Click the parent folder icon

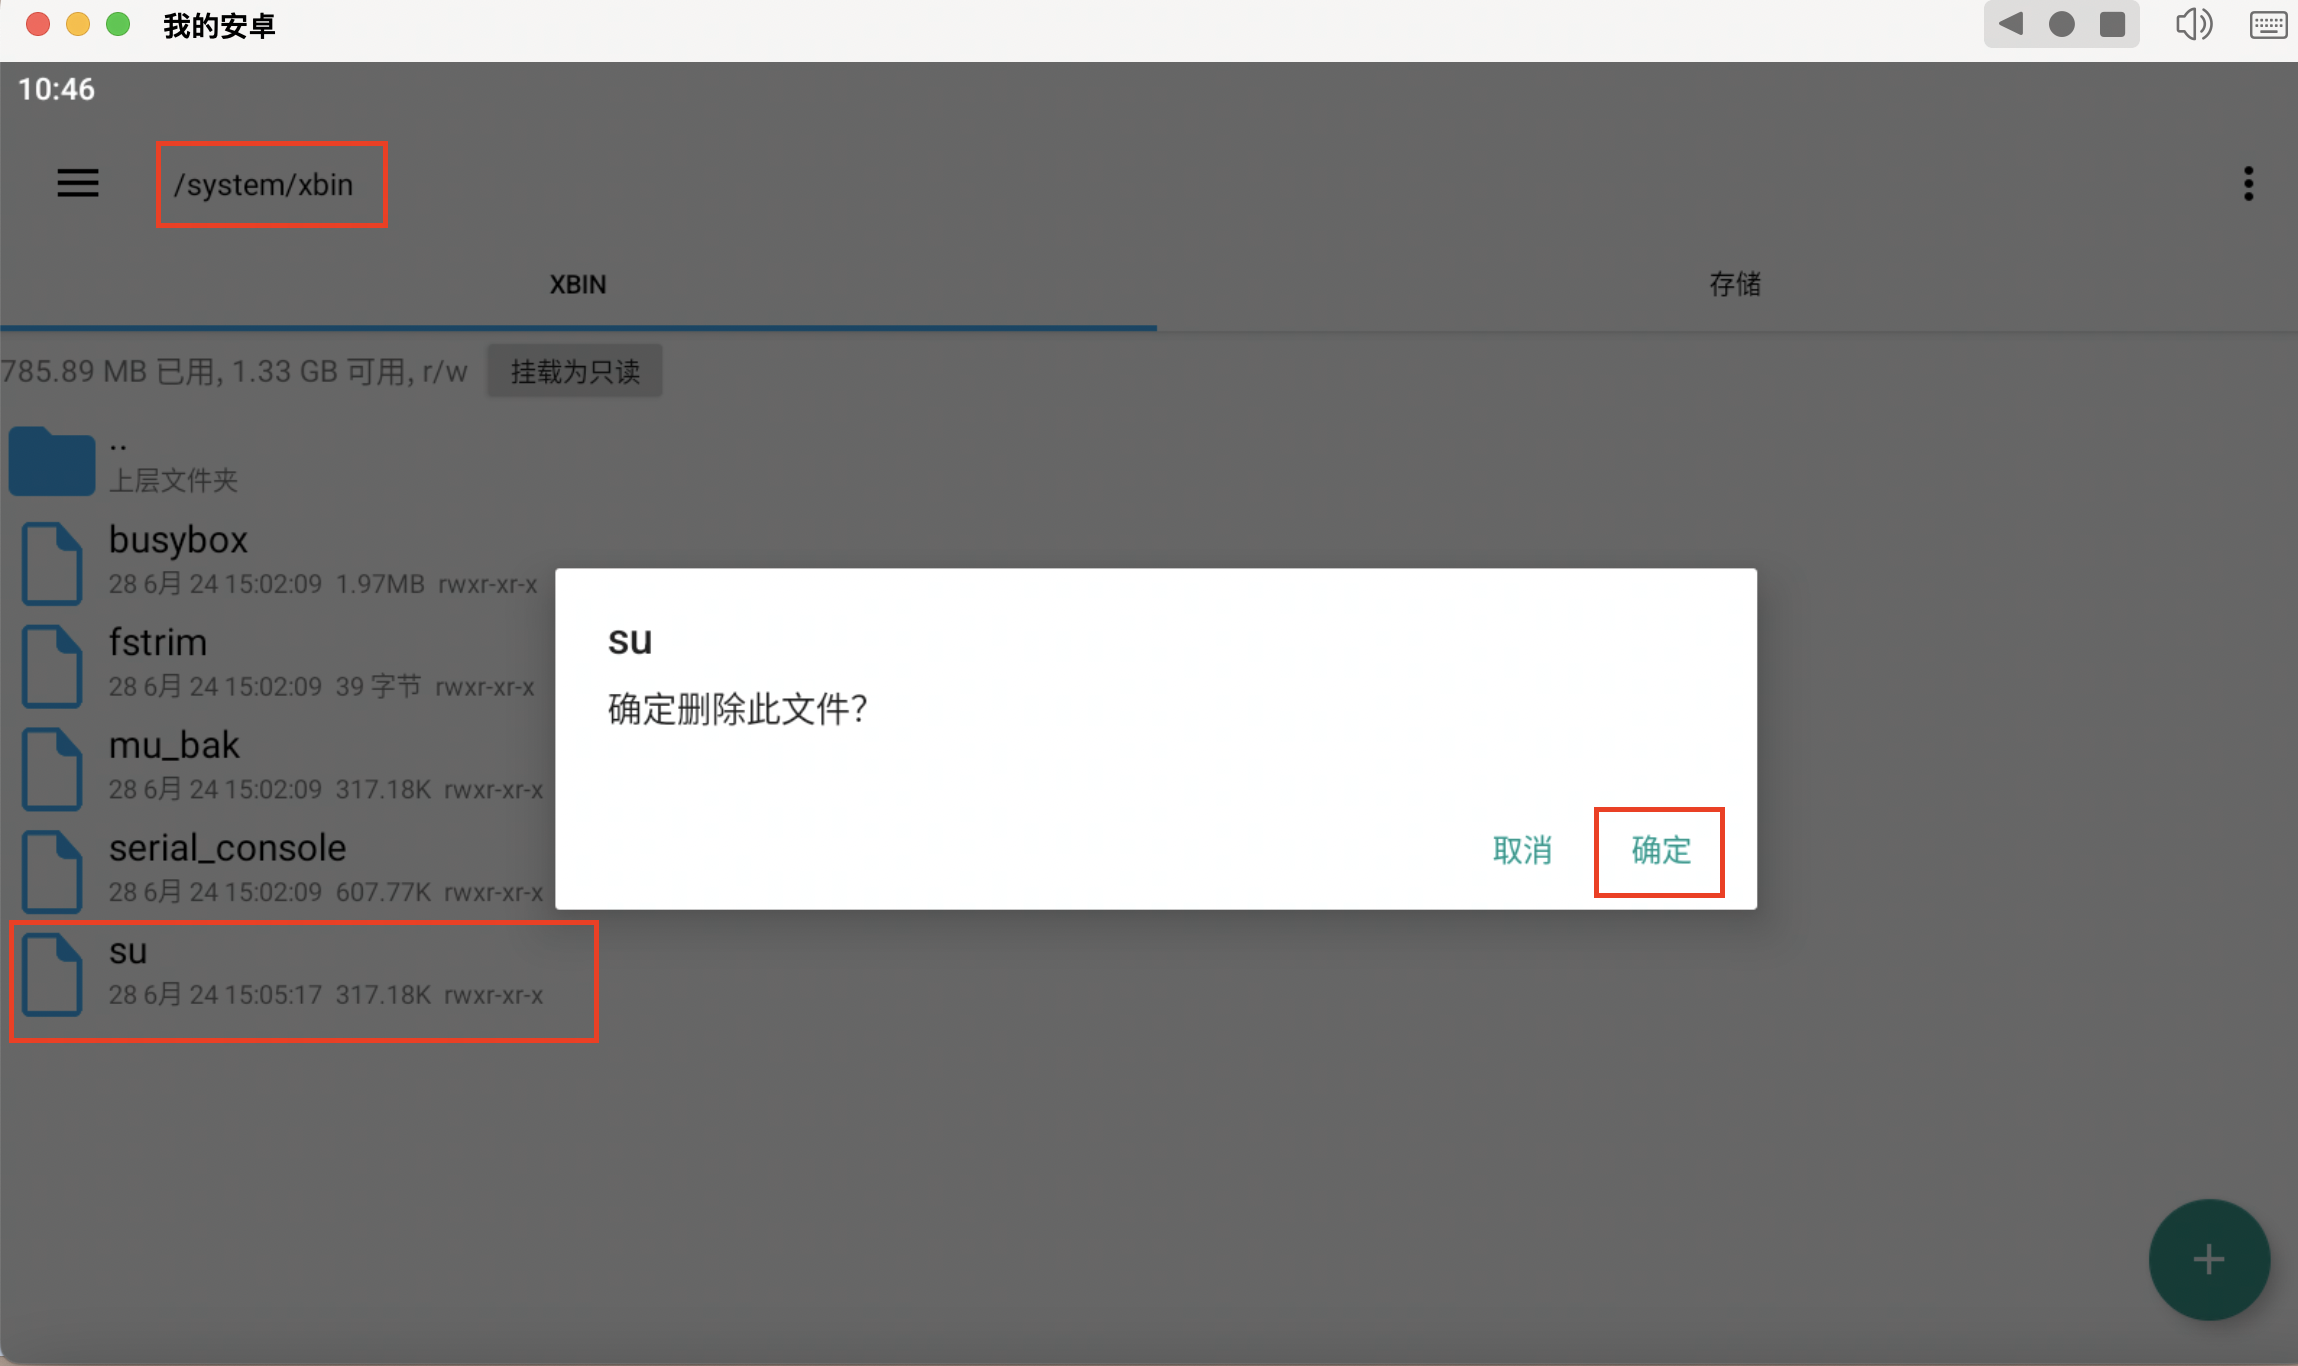[x=52, y=461]
